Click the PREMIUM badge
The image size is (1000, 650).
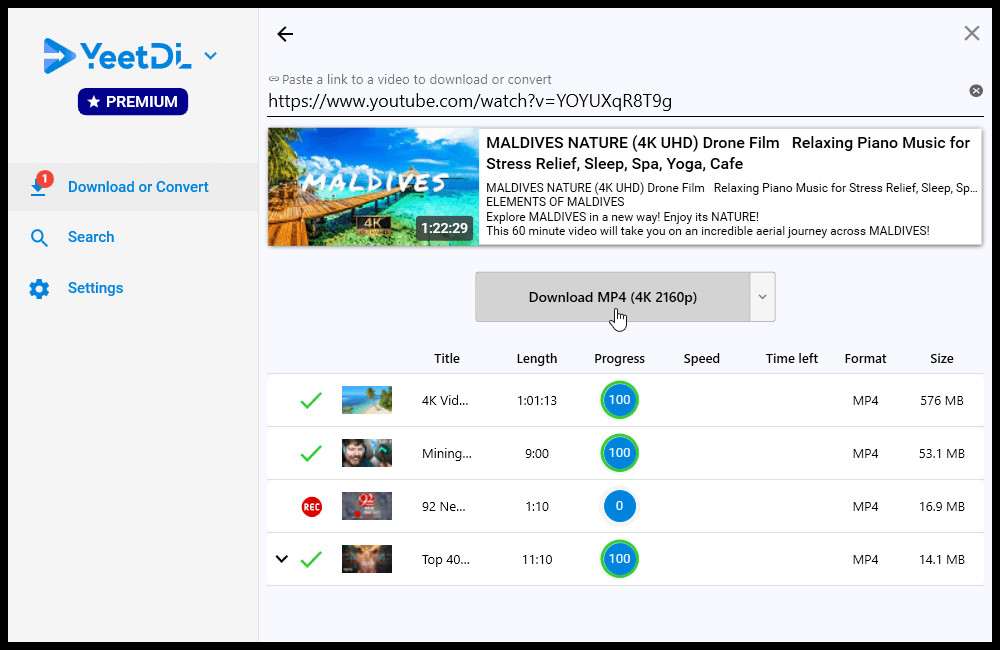point(133,101)
